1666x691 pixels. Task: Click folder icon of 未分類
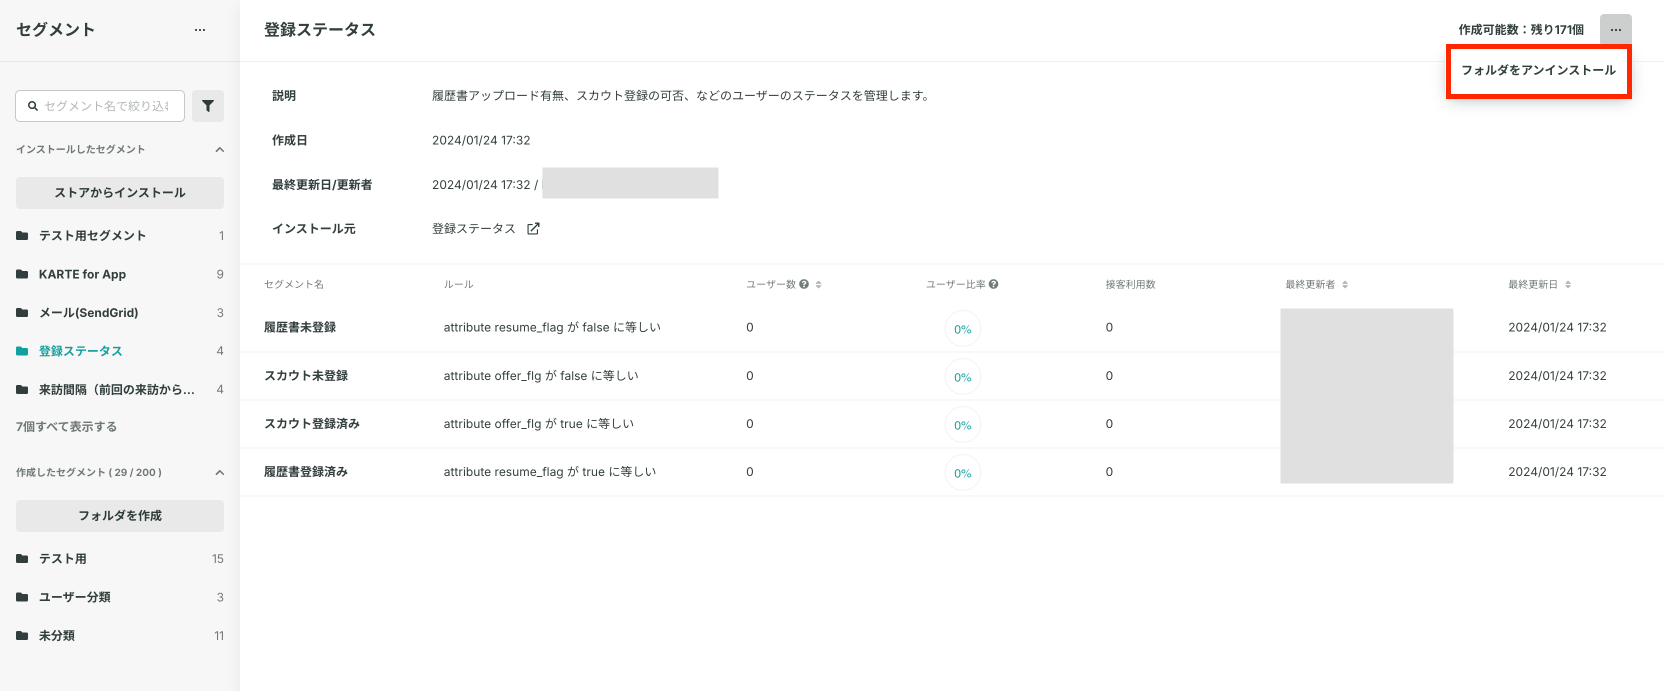22,636
